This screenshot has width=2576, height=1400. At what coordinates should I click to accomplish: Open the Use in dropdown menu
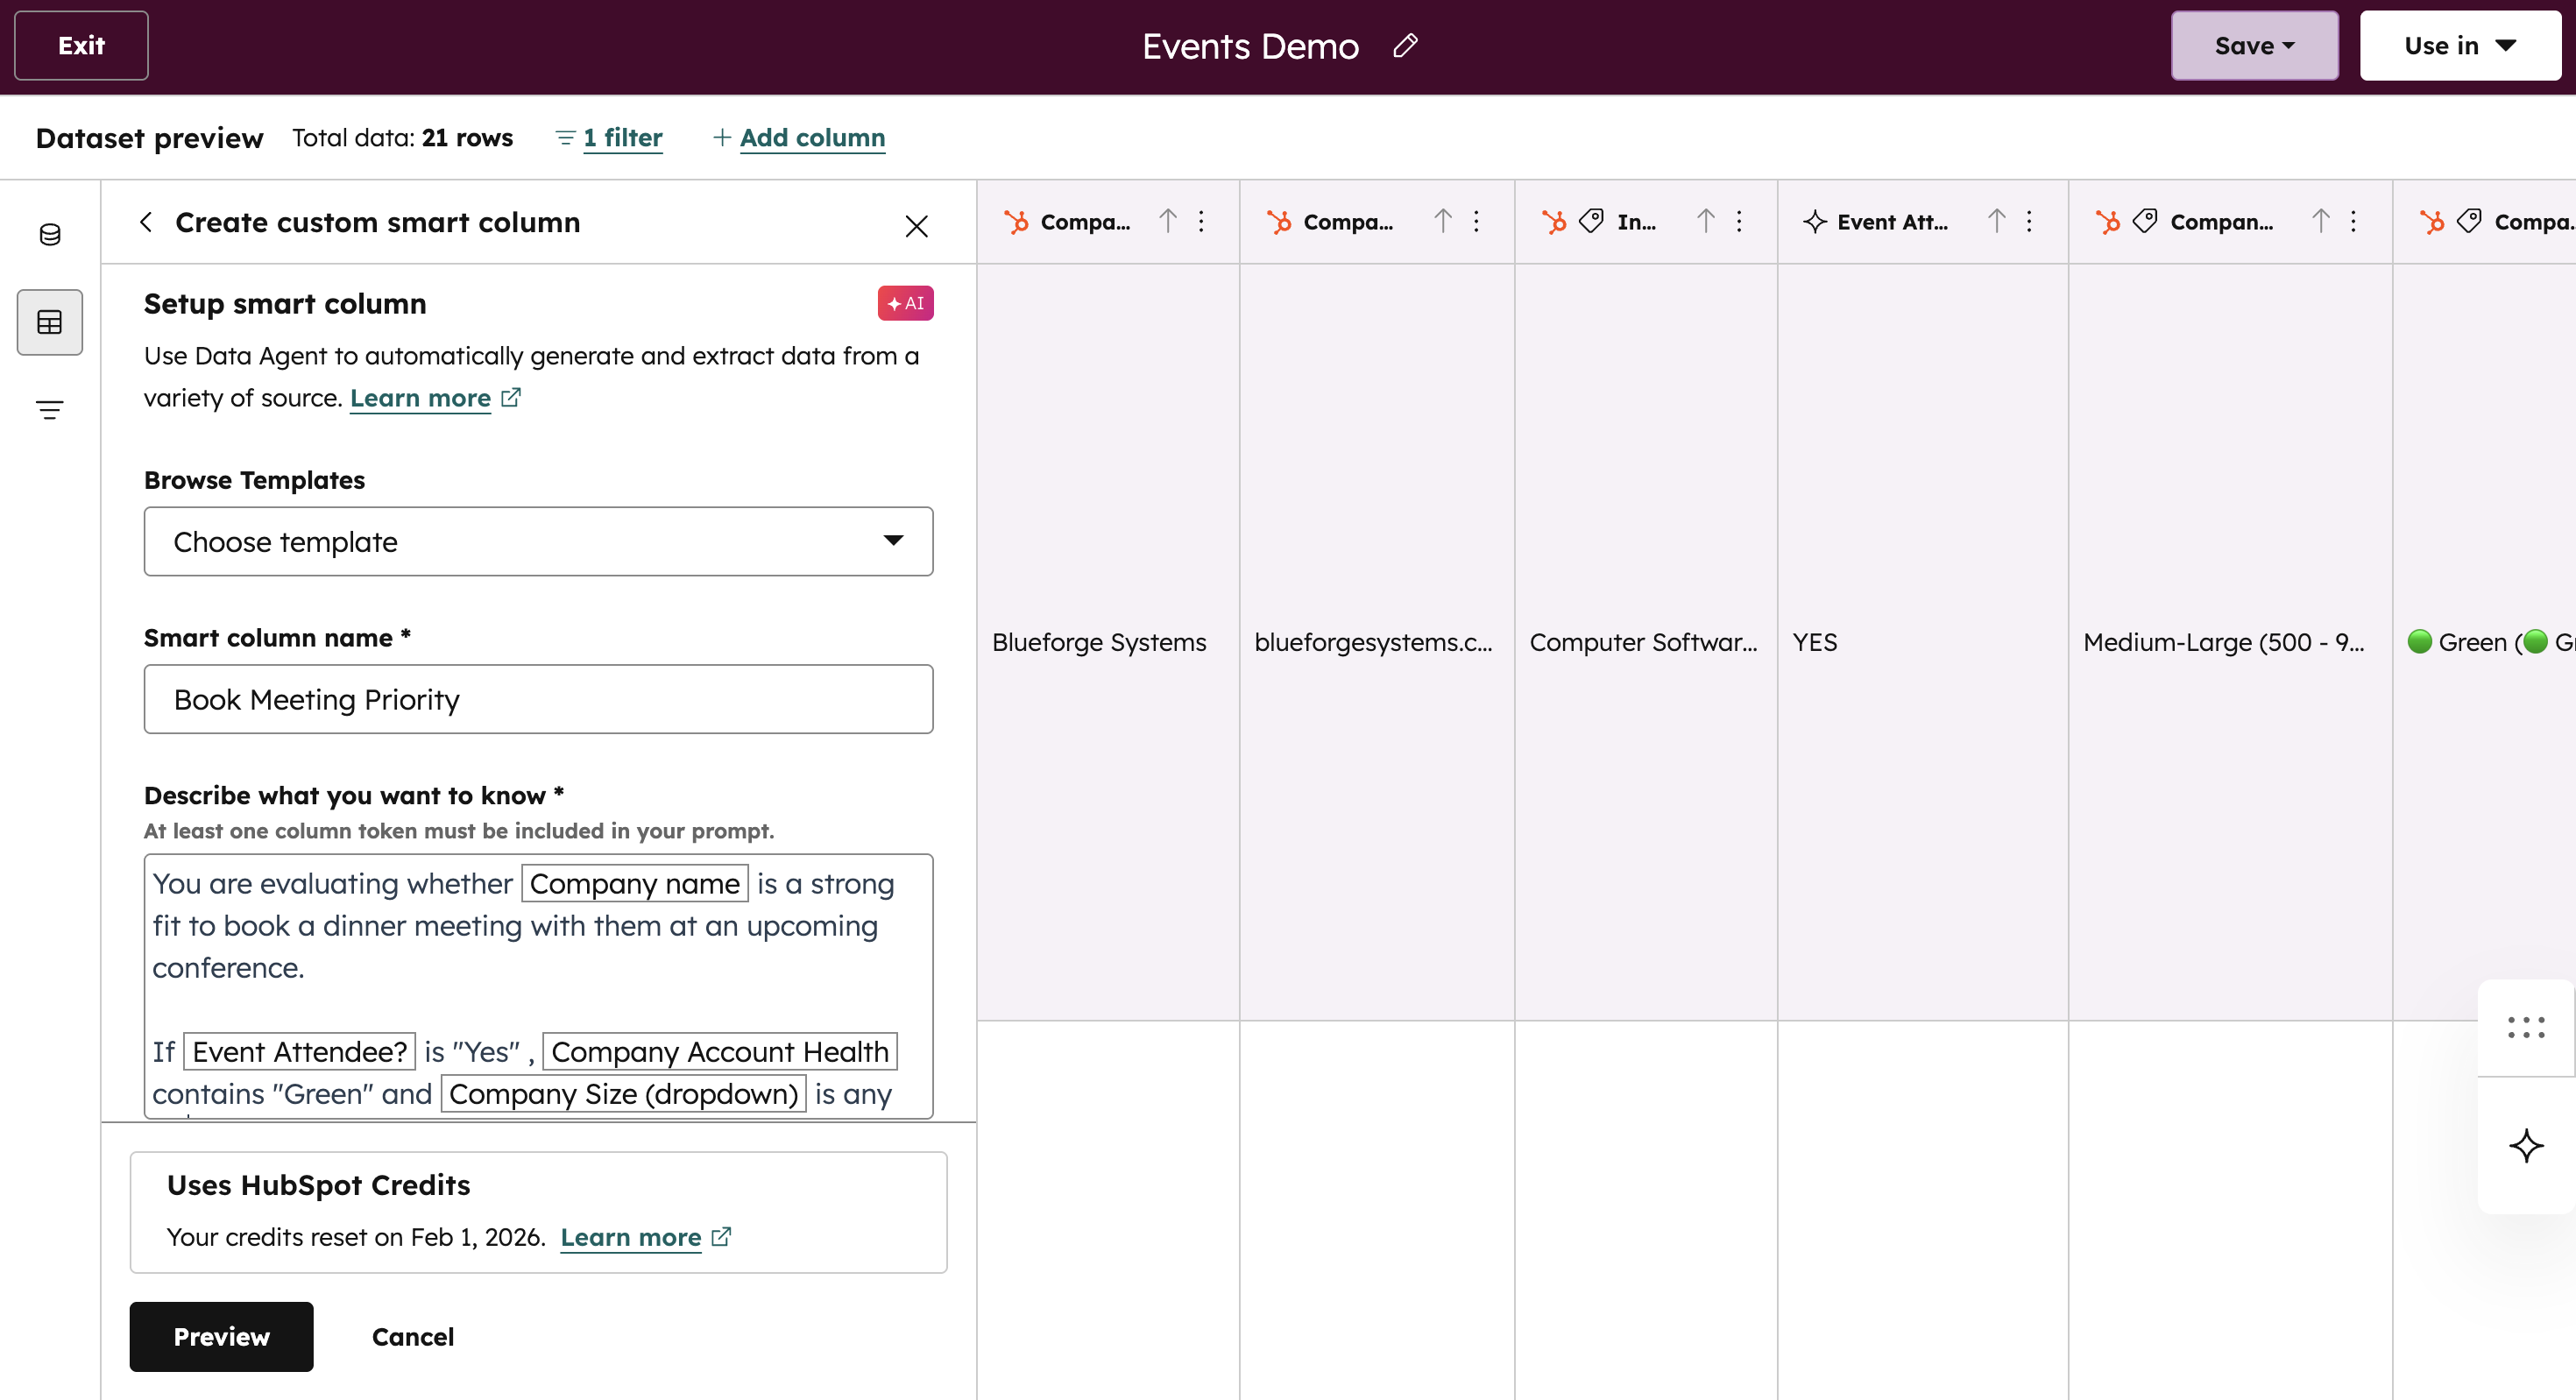[x=2459, y=46]
